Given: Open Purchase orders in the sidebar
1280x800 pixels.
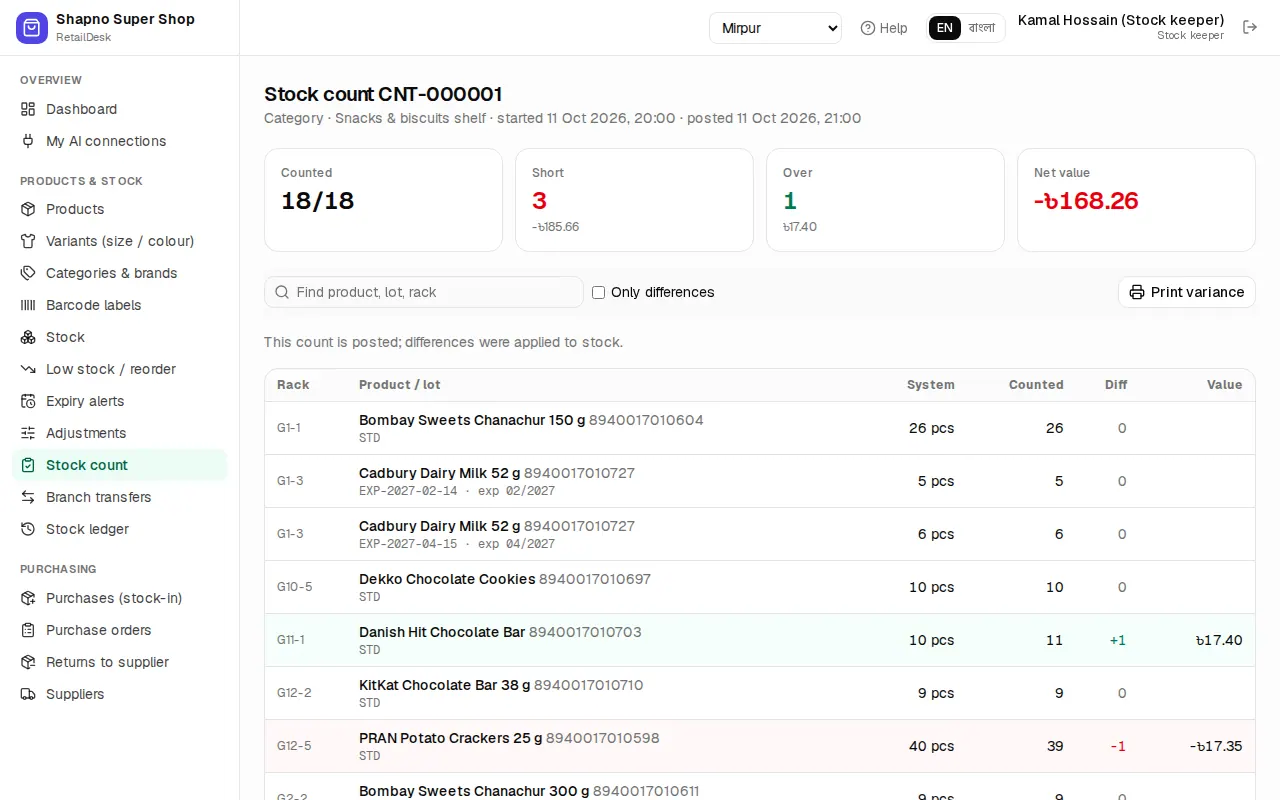Looking at the screenshot, I should click(119, 630).
